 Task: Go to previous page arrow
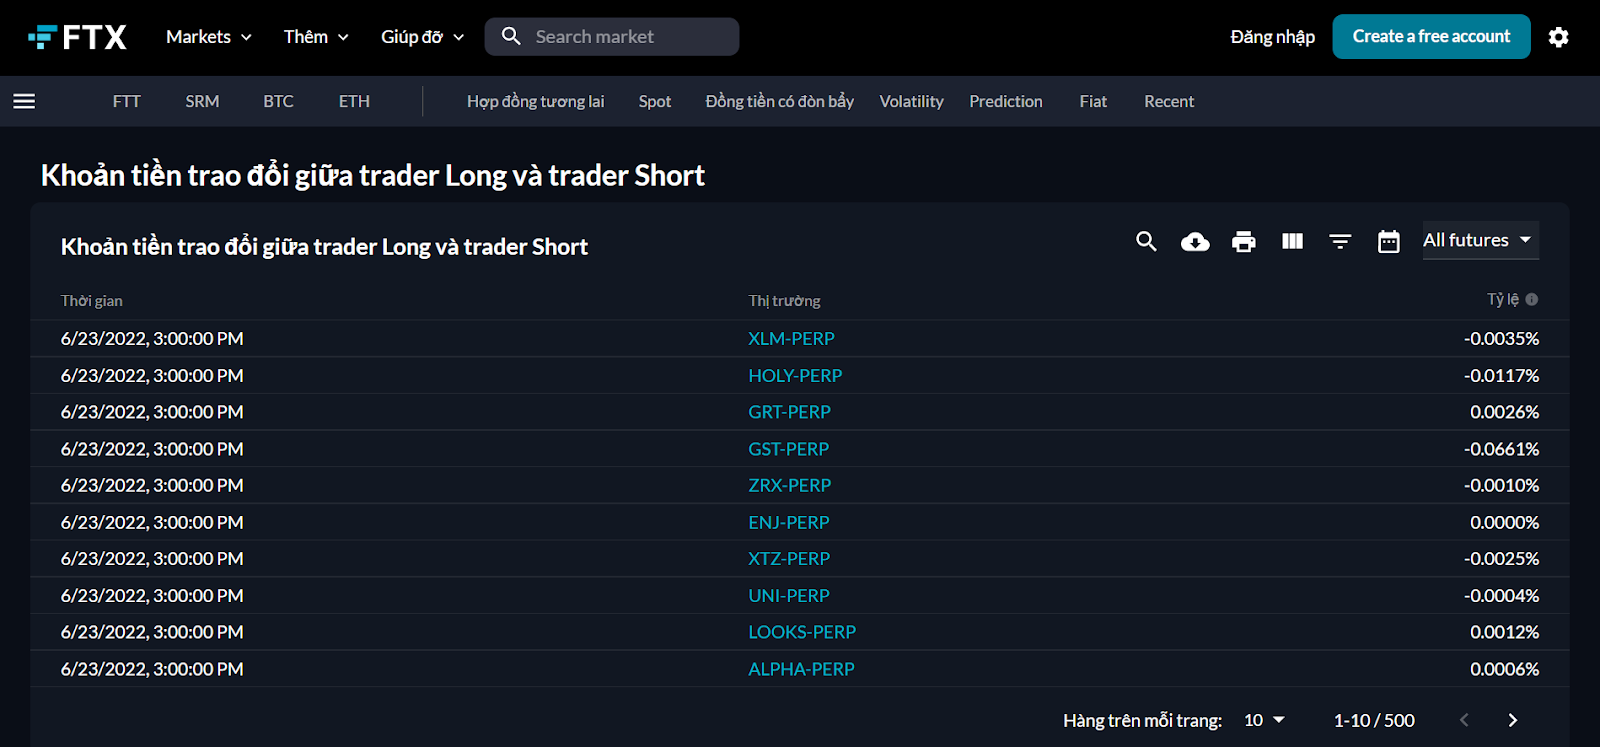click(1464, 720)
